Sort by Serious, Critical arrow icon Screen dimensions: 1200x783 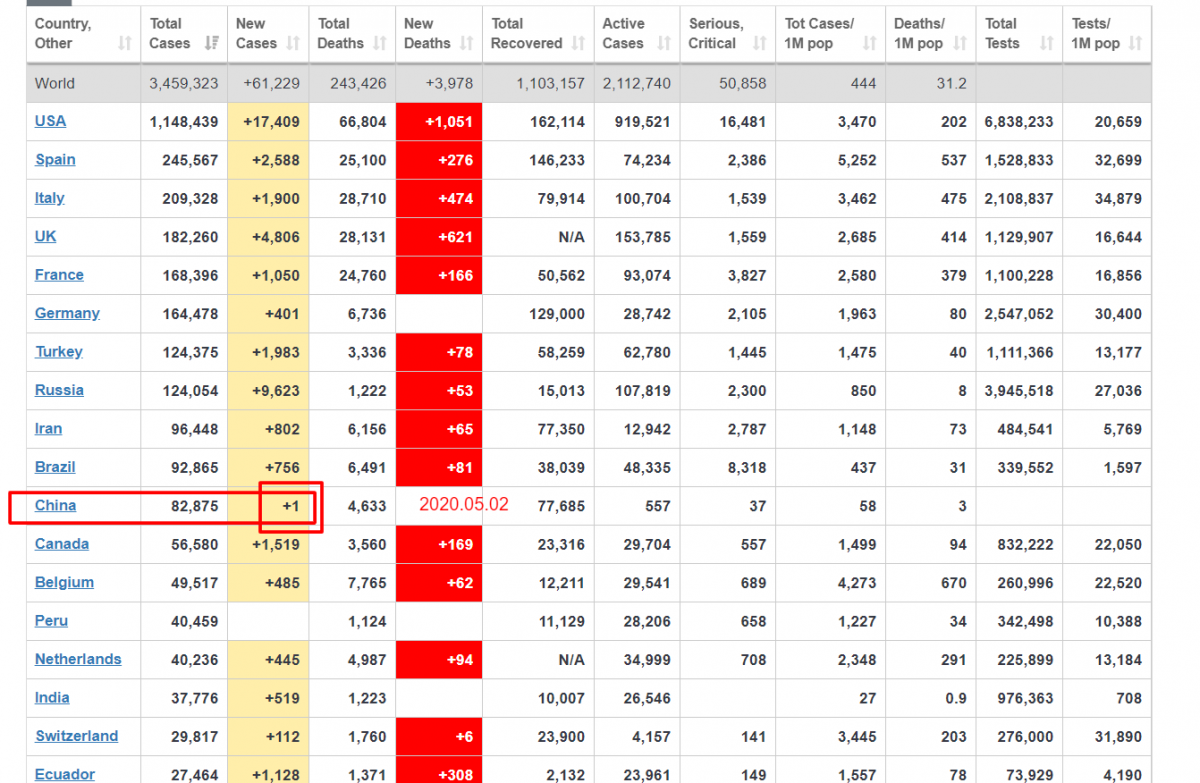760,43
